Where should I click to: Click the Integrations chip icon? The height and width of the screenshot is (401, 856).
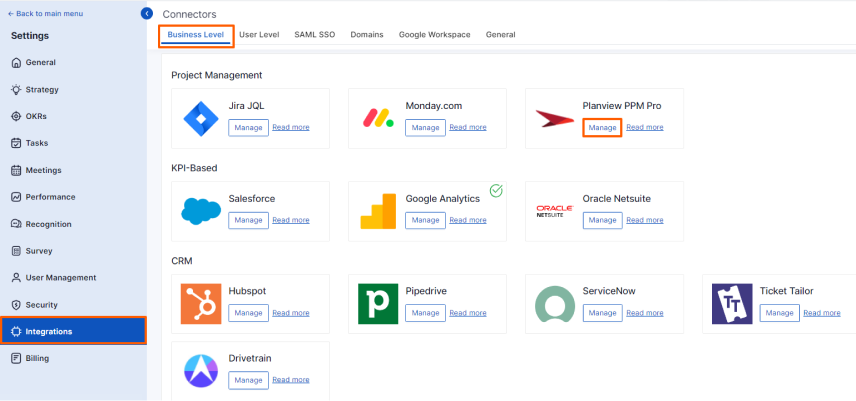16,331
